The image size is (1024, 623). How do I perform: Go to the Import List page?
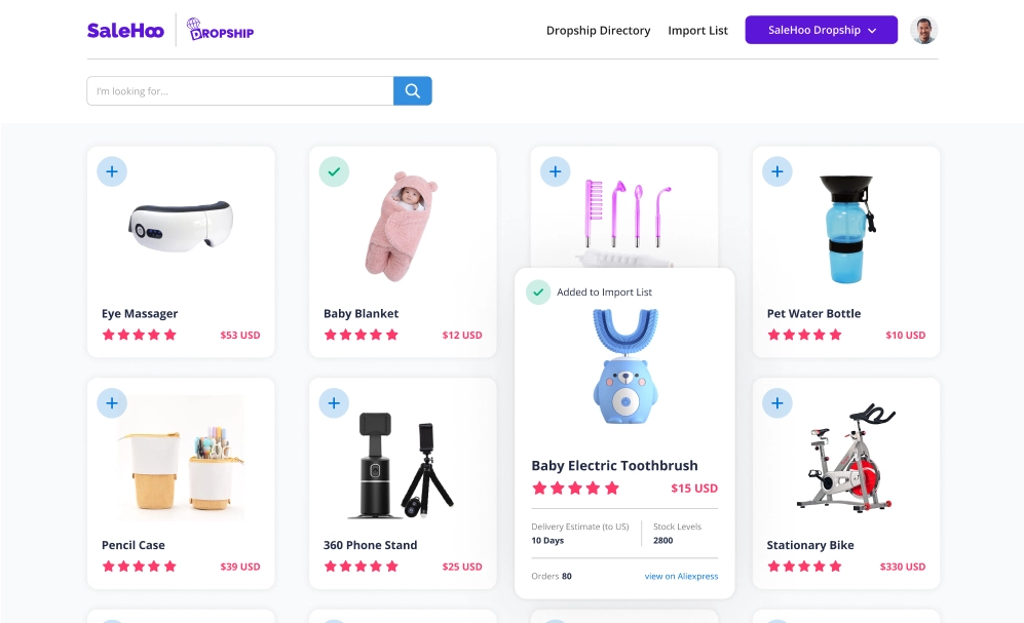tap(697, 31)
